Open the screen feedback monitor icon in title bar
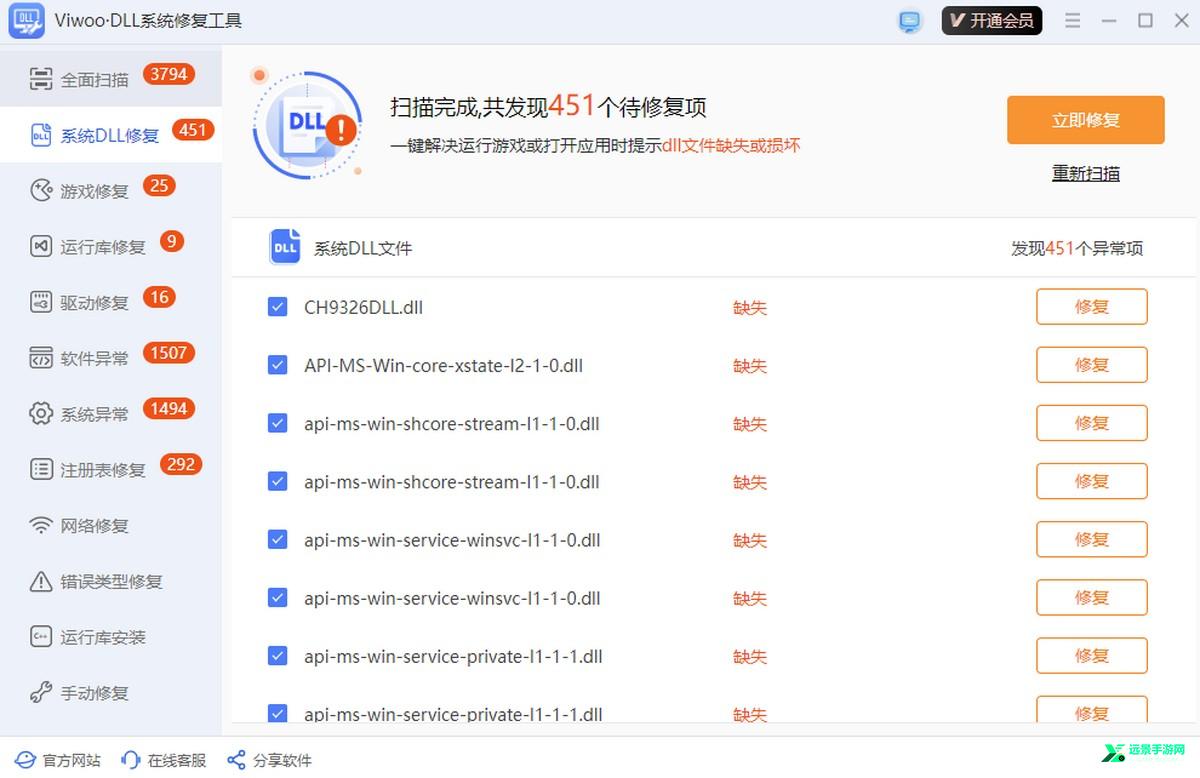Screen dimensions: 1200x778 pos(909,21)
